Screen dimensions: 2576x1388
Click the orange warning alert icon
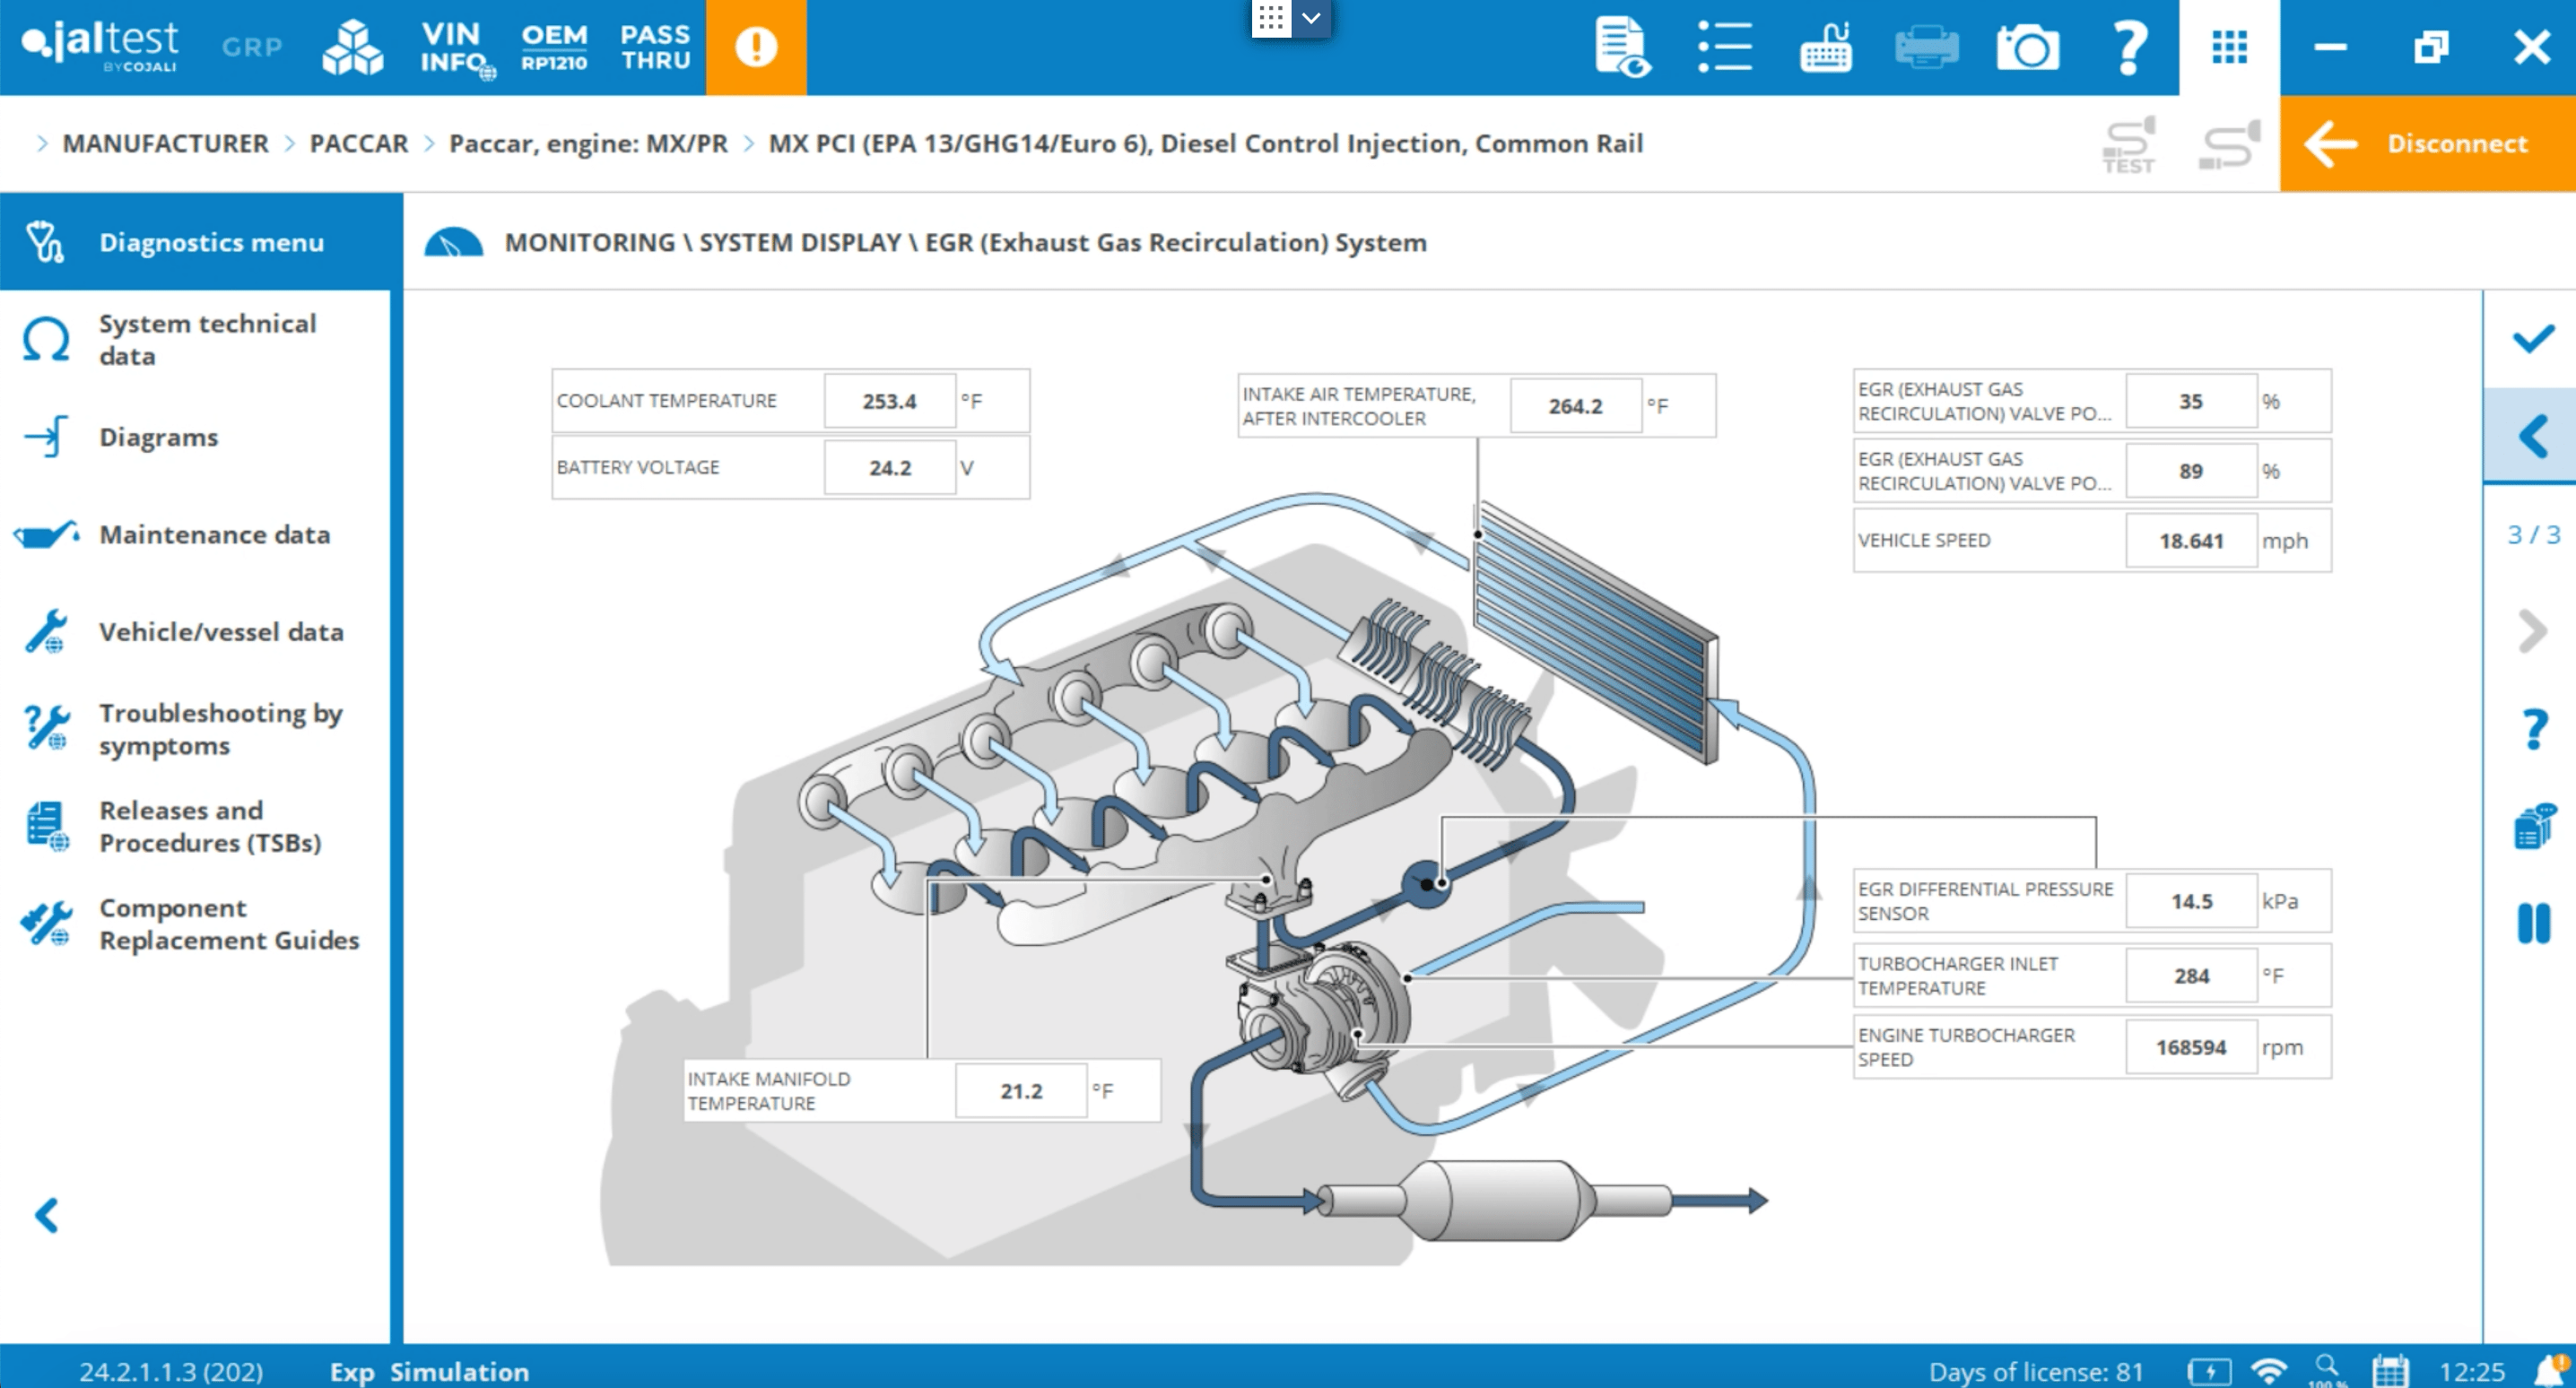[756, 47]
